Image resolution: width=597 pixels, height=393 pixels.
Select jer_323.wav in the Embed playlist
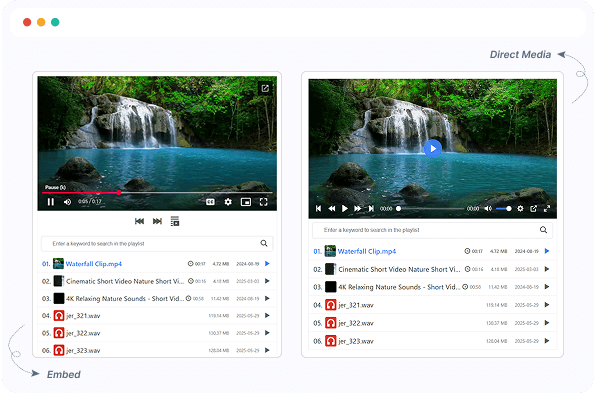[x=83, y=350]
